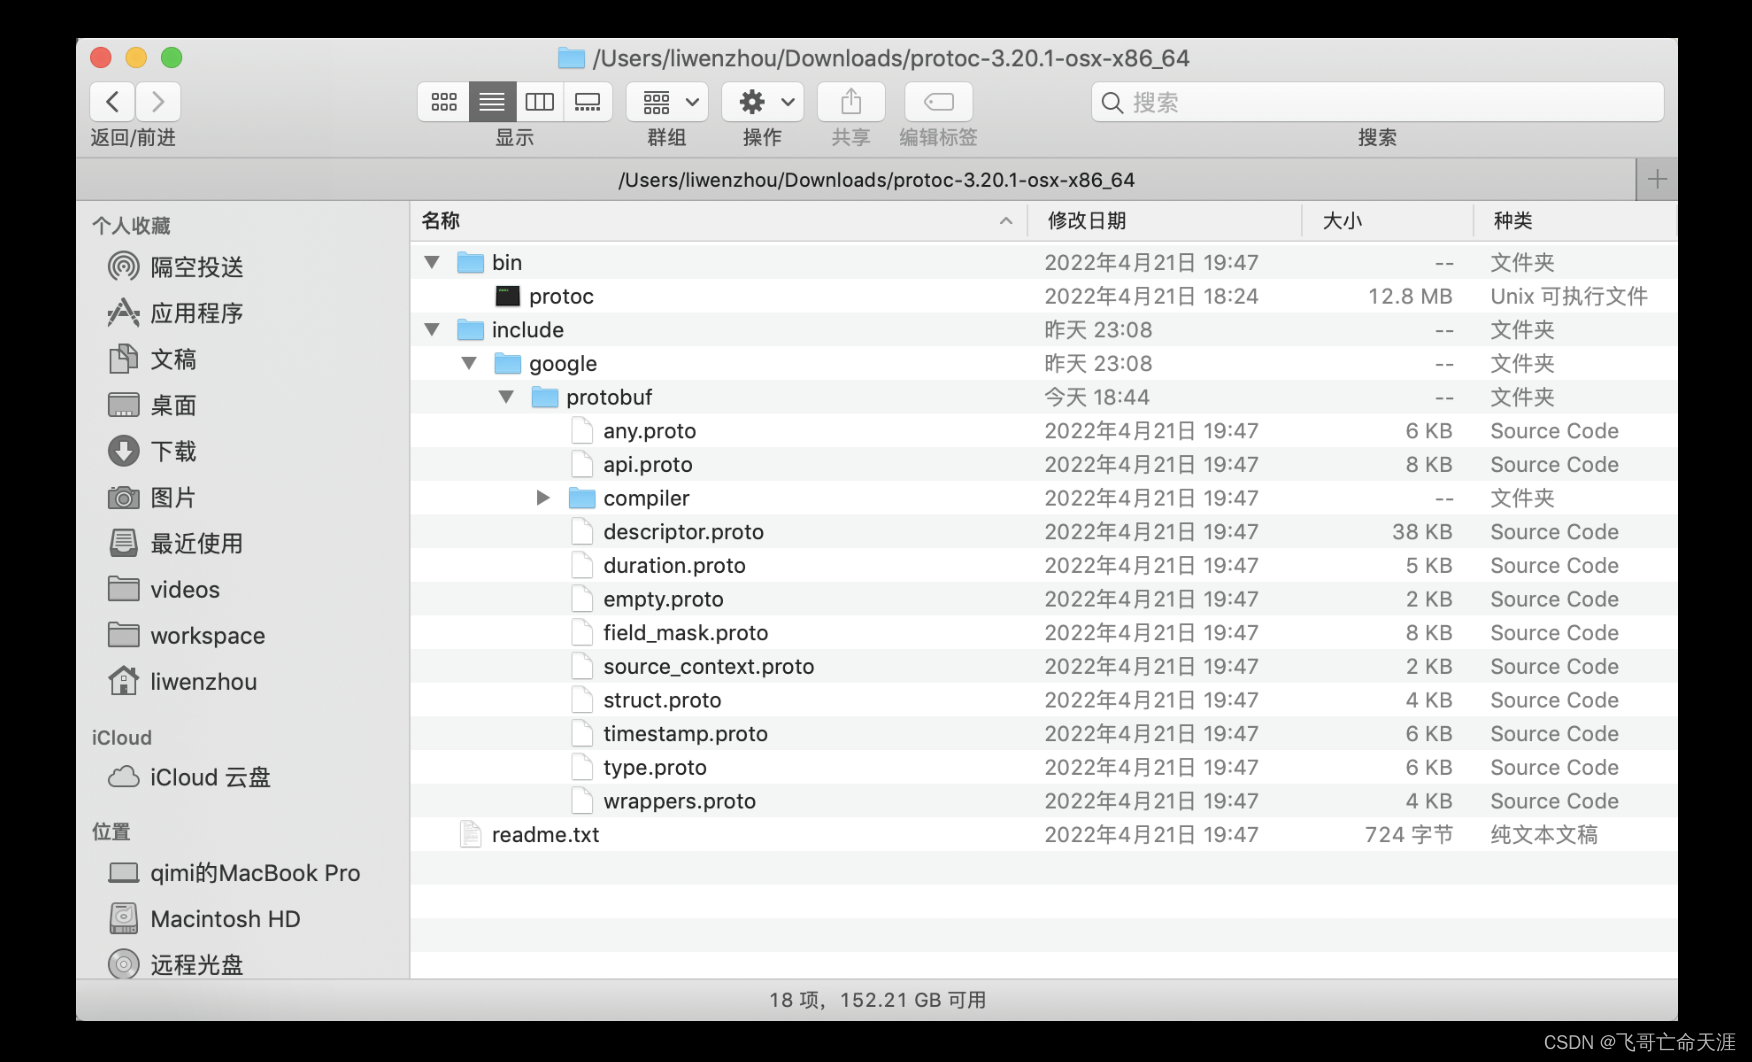Switch to list view mode
Image resolution: width=1752 pixels, height=1062 pixels.
[x=492, y=102]
